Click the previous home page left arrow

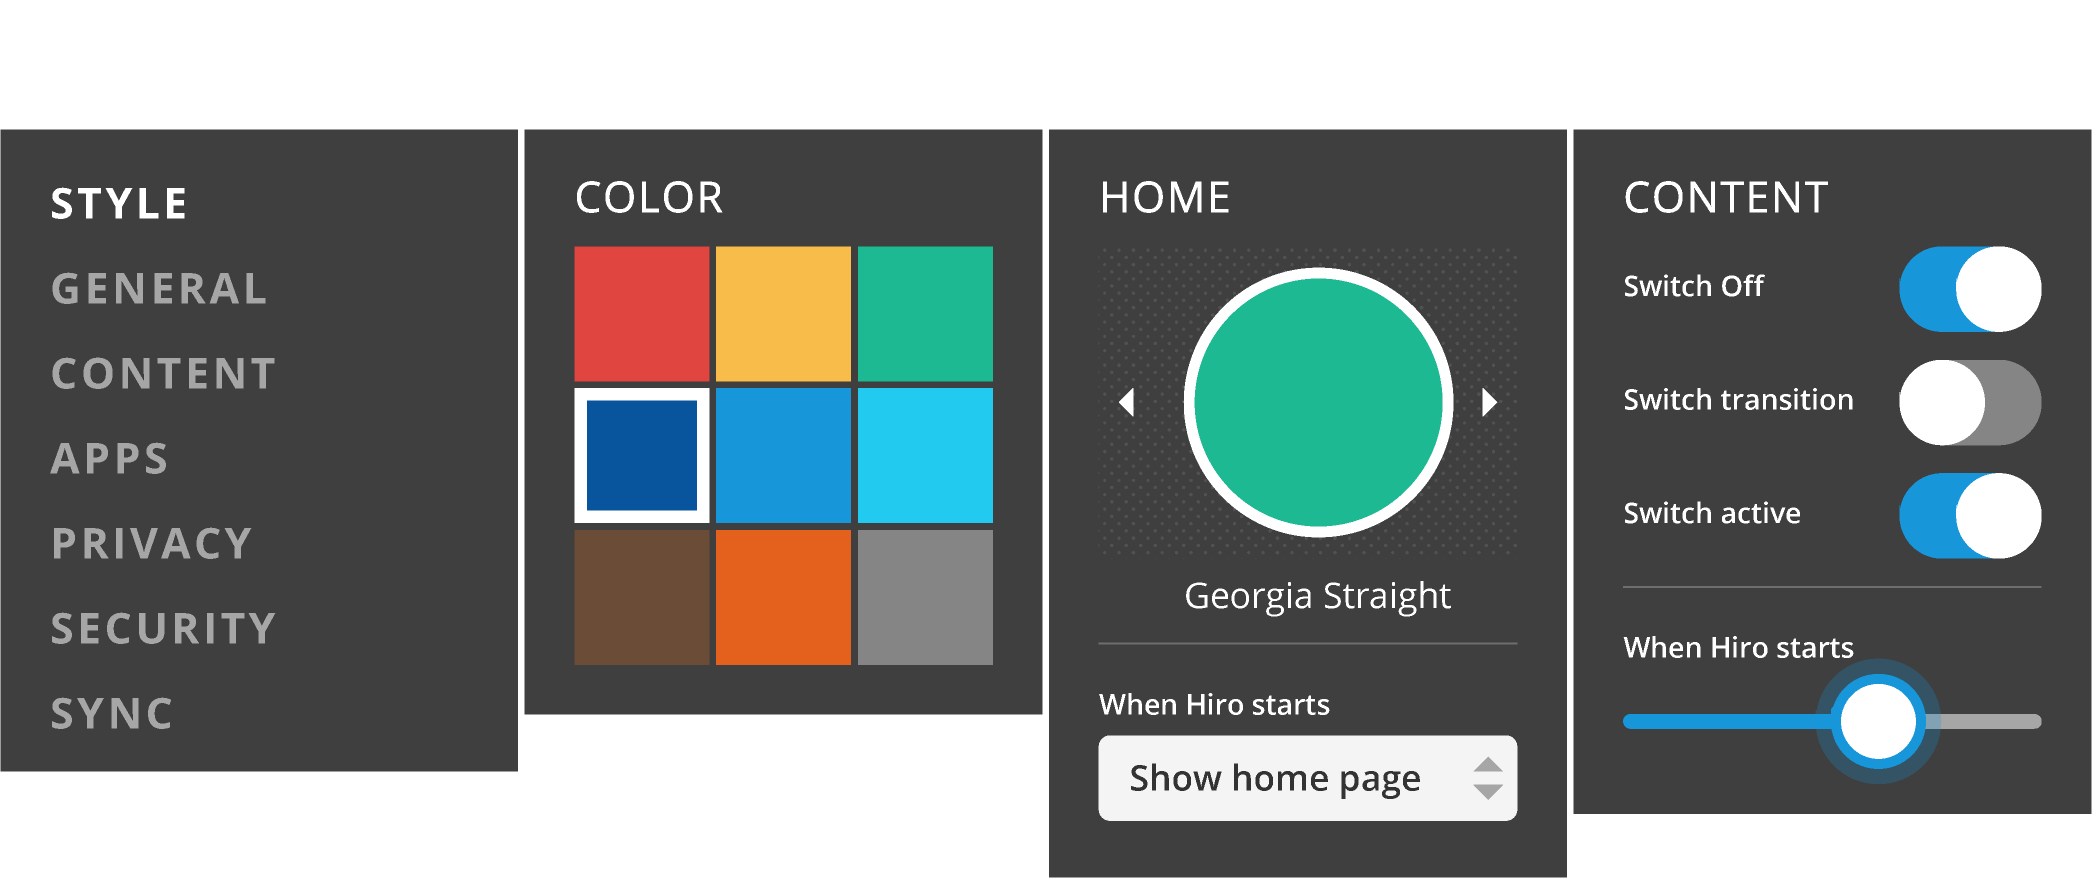pyautogui.click(x=1127, y=402)
